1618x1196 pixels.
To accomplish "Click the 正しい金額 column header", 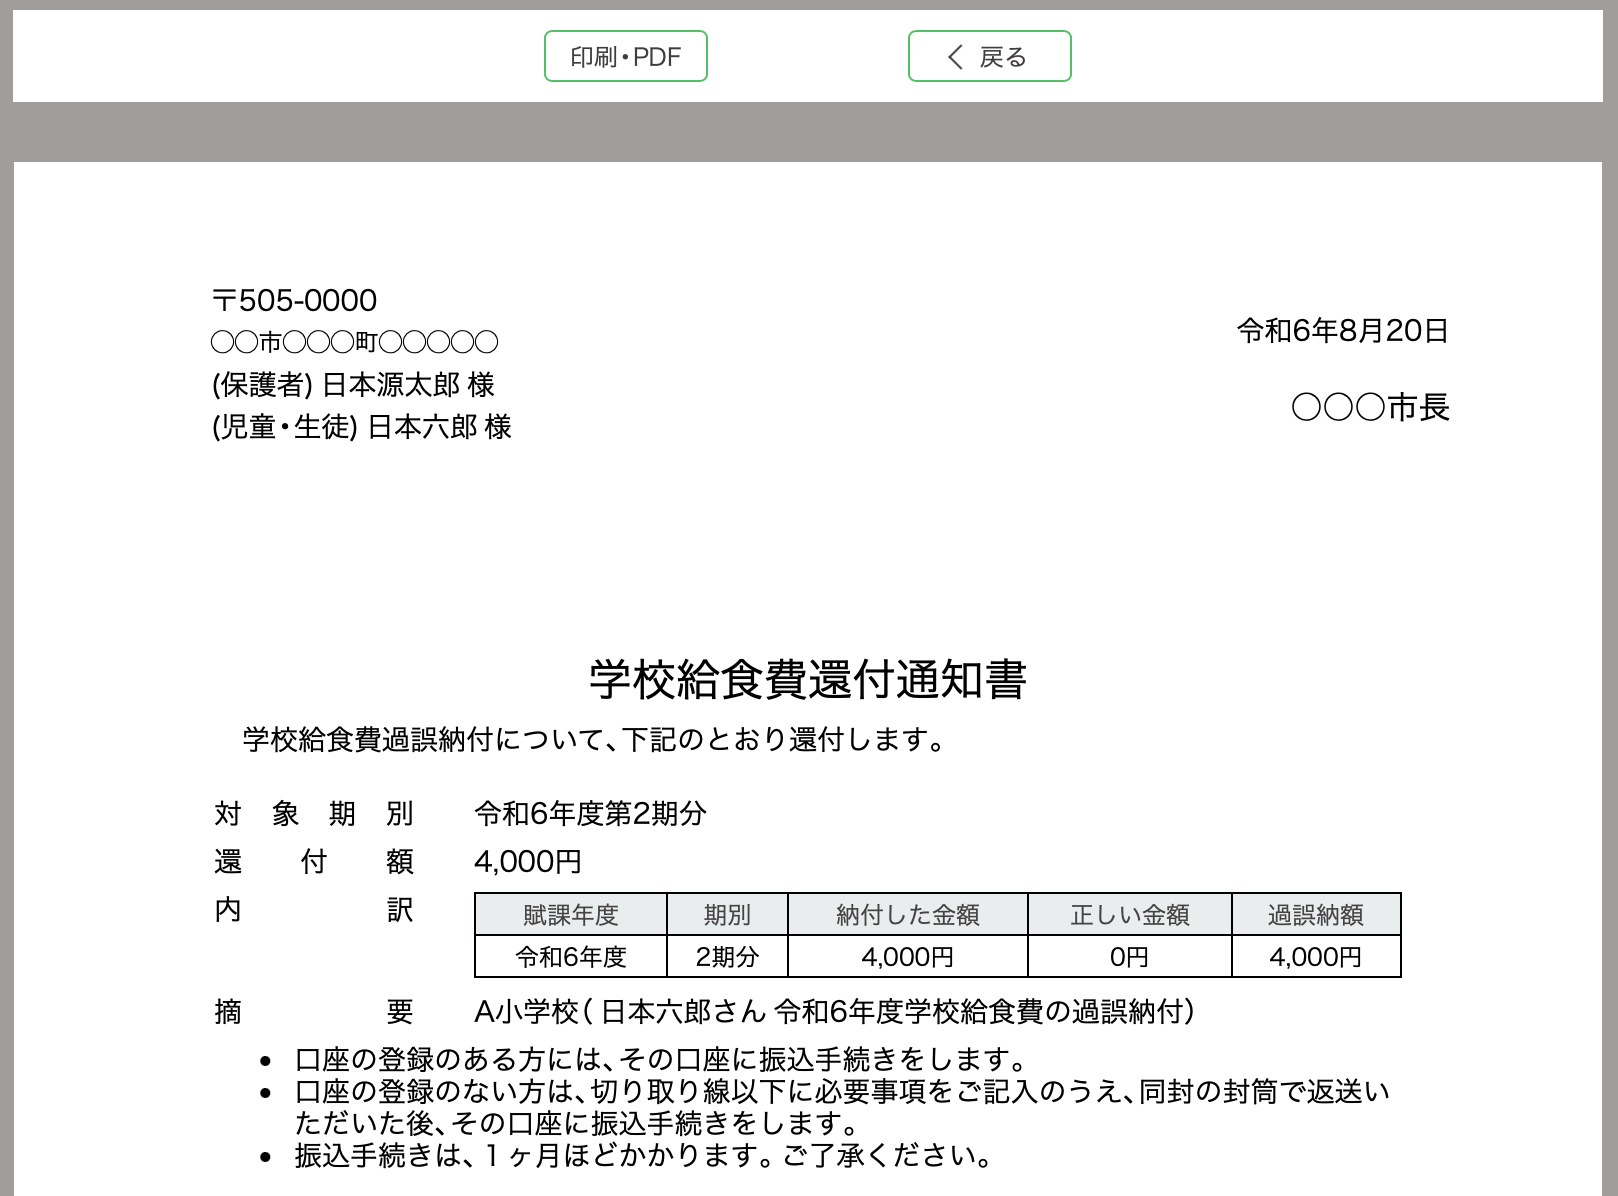I will pos(1129,915).
